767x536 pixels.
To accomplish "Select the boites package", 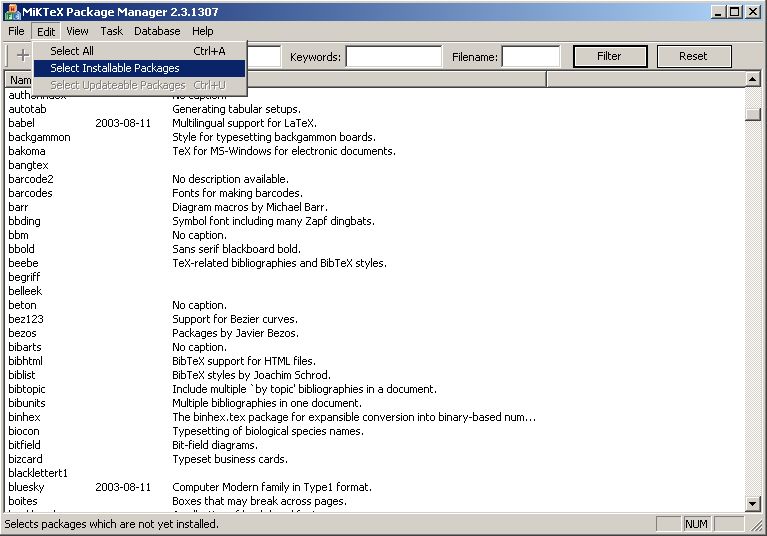I will click(23, 502).
